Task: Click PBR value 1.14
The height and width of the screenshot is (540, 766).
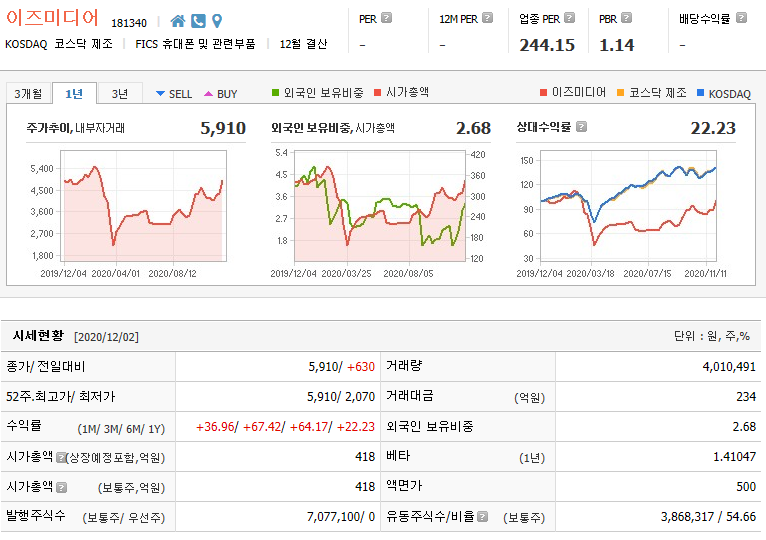Action: (617, 45)
